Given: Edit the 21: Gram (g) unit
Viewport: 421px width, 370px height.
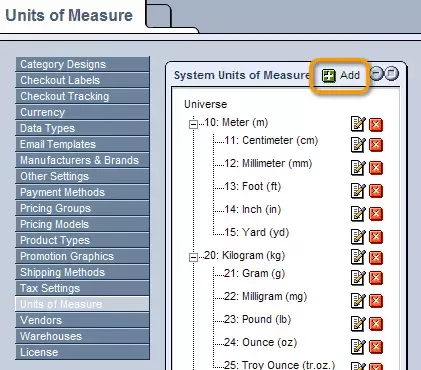Looking at the screenshot, I should tap(358, 277).
